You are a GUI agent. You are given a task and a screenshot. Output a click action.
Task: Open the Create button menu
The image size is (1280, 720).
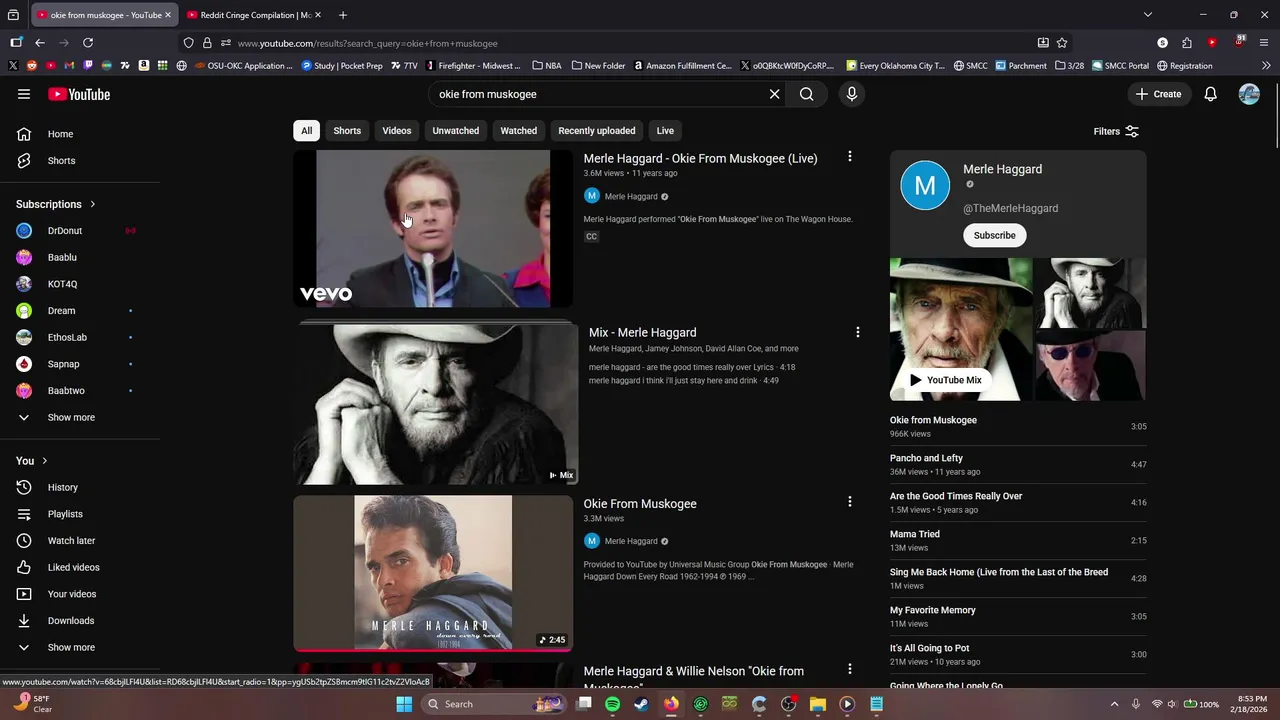tap(1158, 94)
